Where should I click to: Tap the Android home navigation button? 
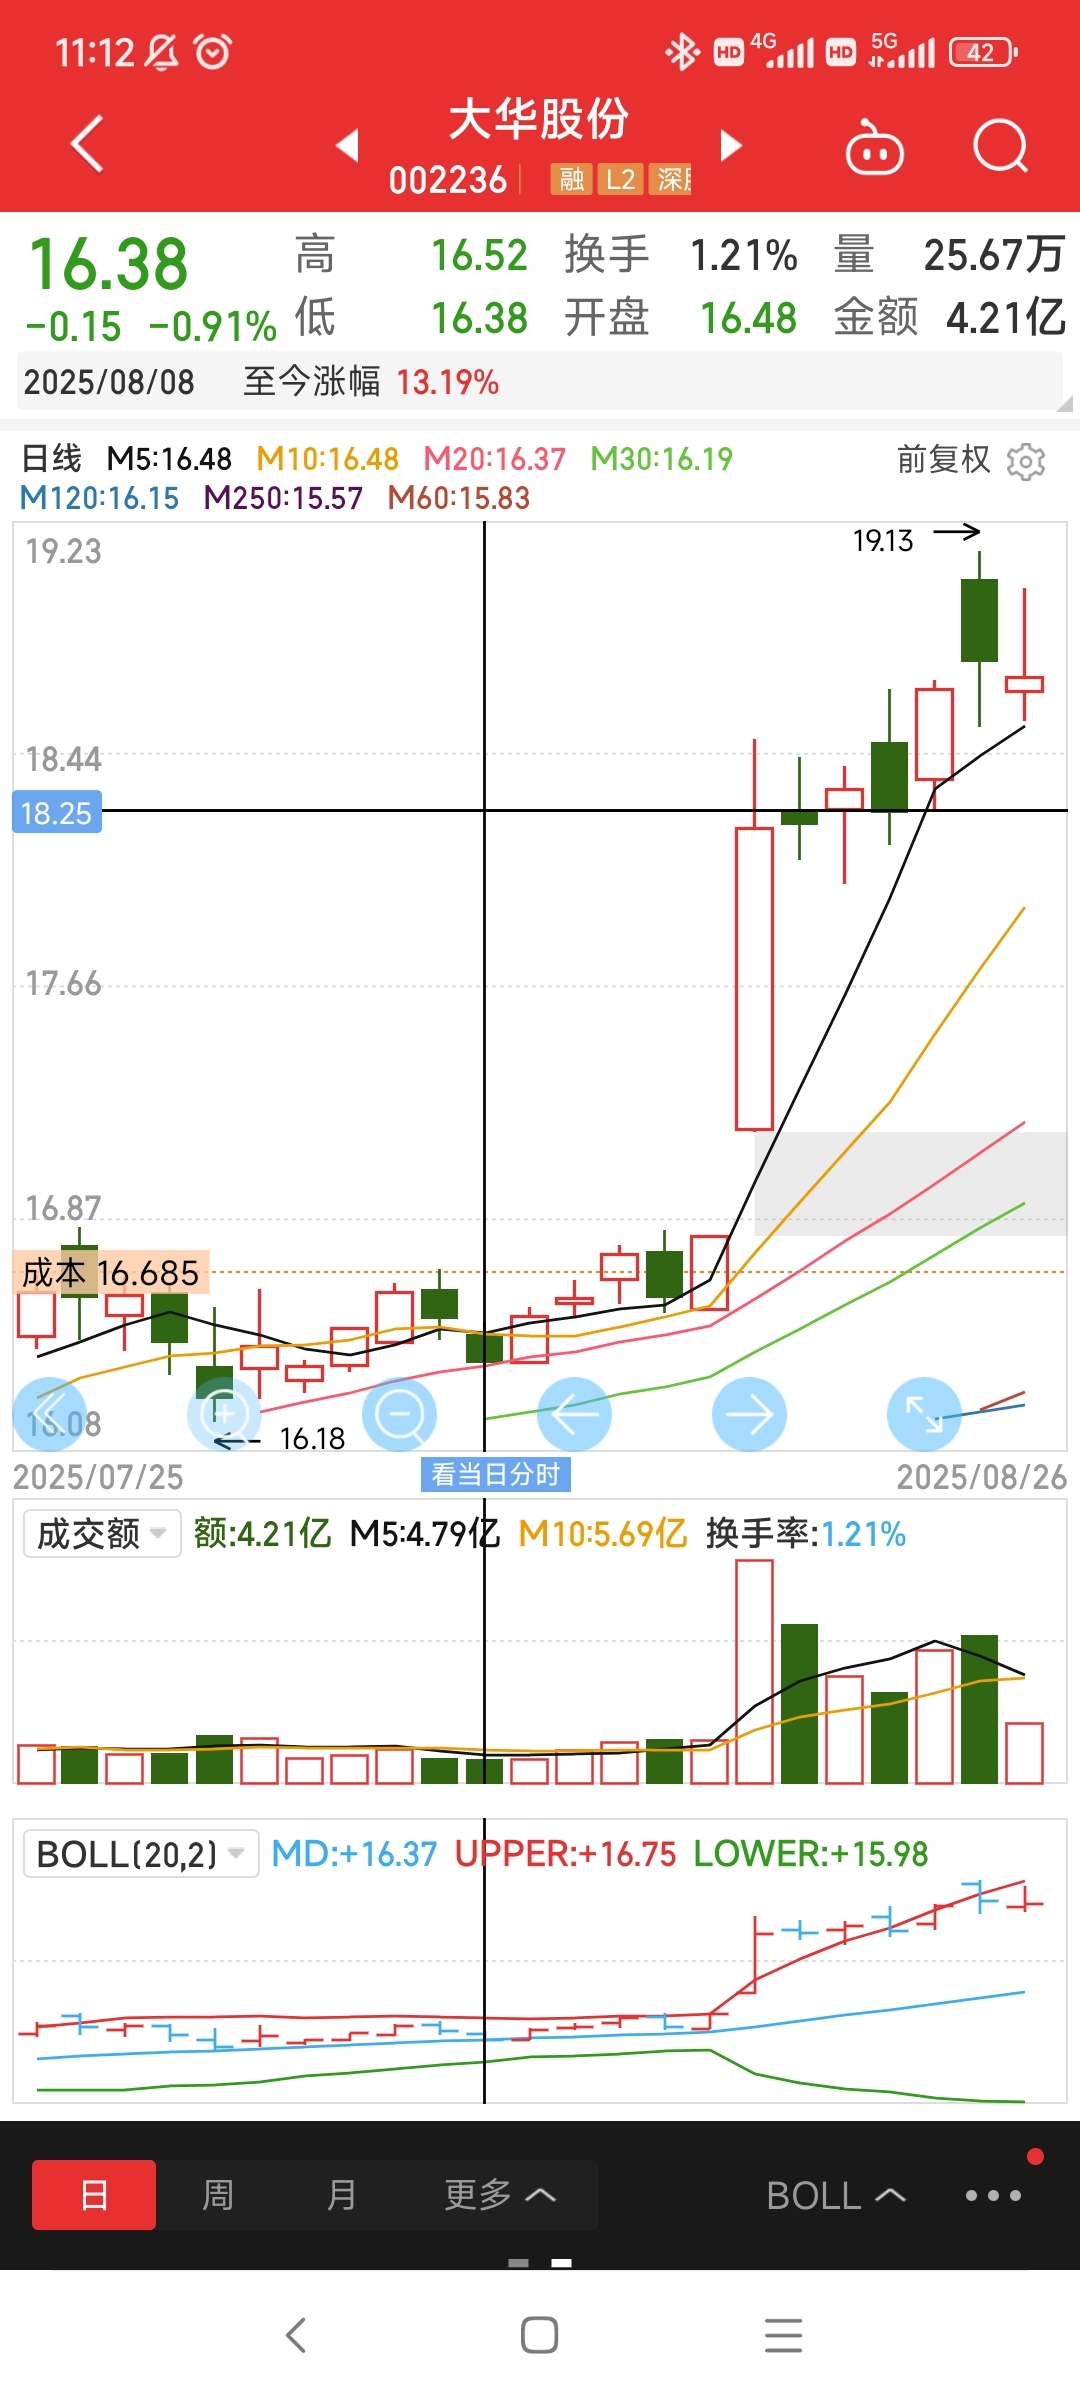click(x=539, y=2336)
